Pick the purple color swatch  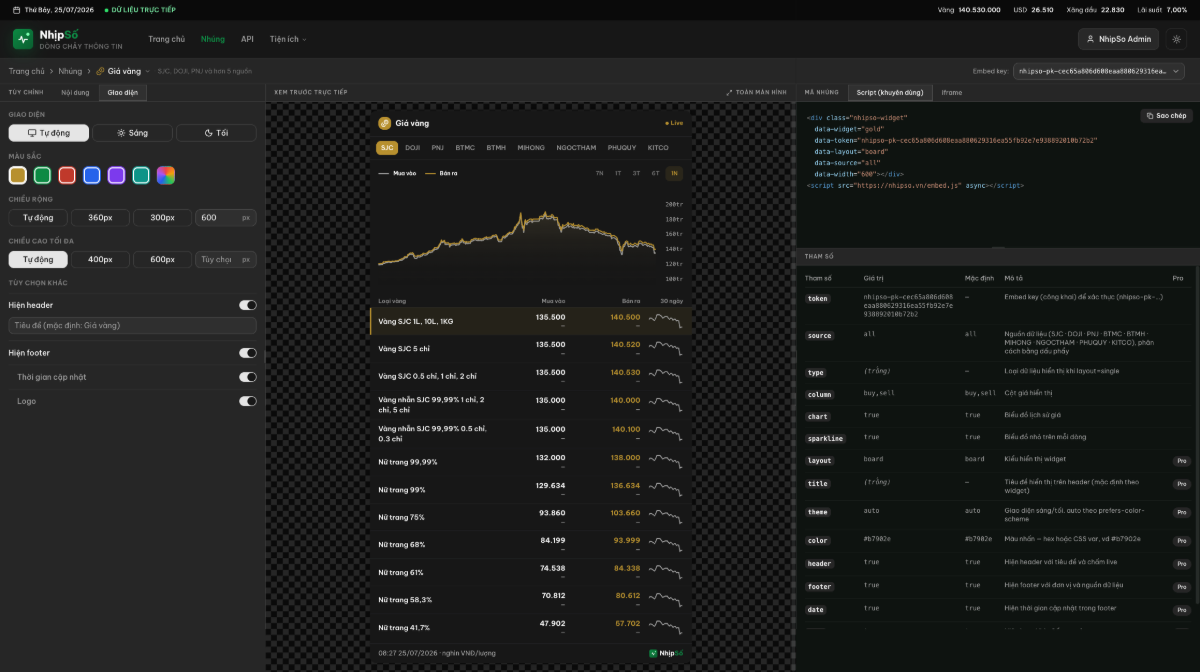116,175
